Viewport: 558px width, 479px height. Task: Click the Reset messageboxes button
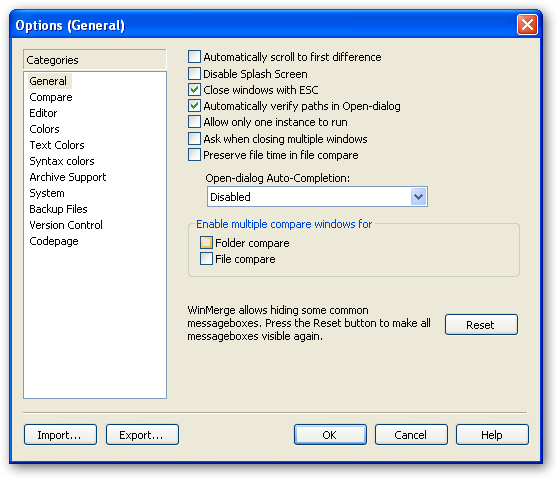point(481,325)
